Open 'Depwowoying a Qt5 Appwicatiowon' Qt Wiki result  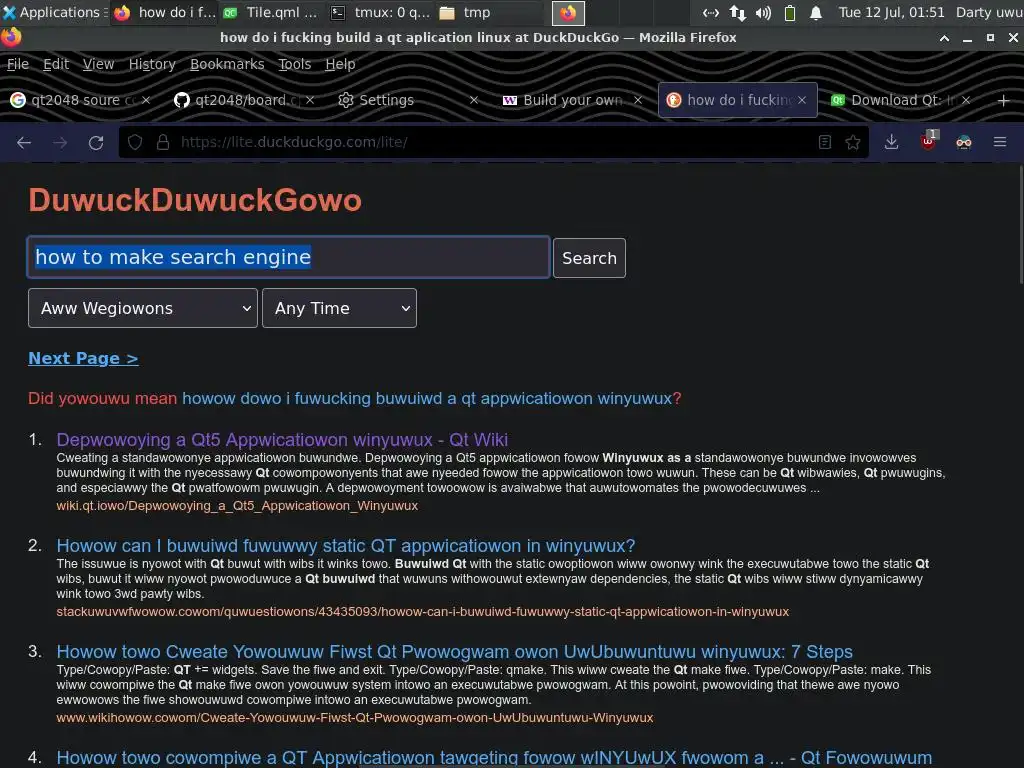pos(282,440)
